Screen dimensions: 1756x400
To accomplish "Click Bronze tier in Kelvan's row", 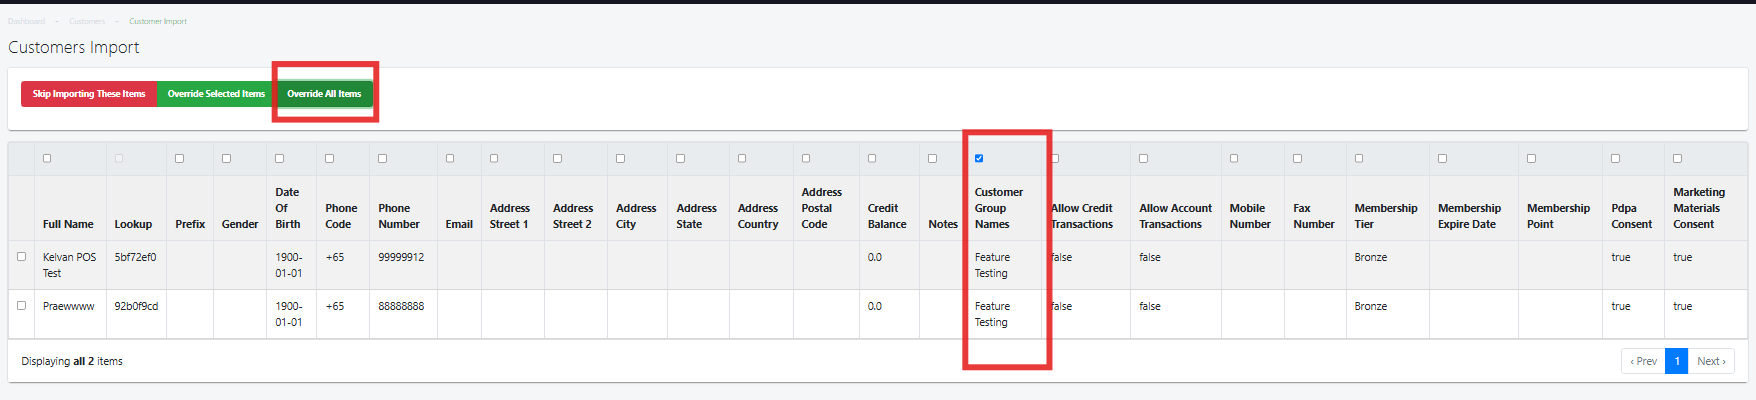I will (x=1371, y=257).
